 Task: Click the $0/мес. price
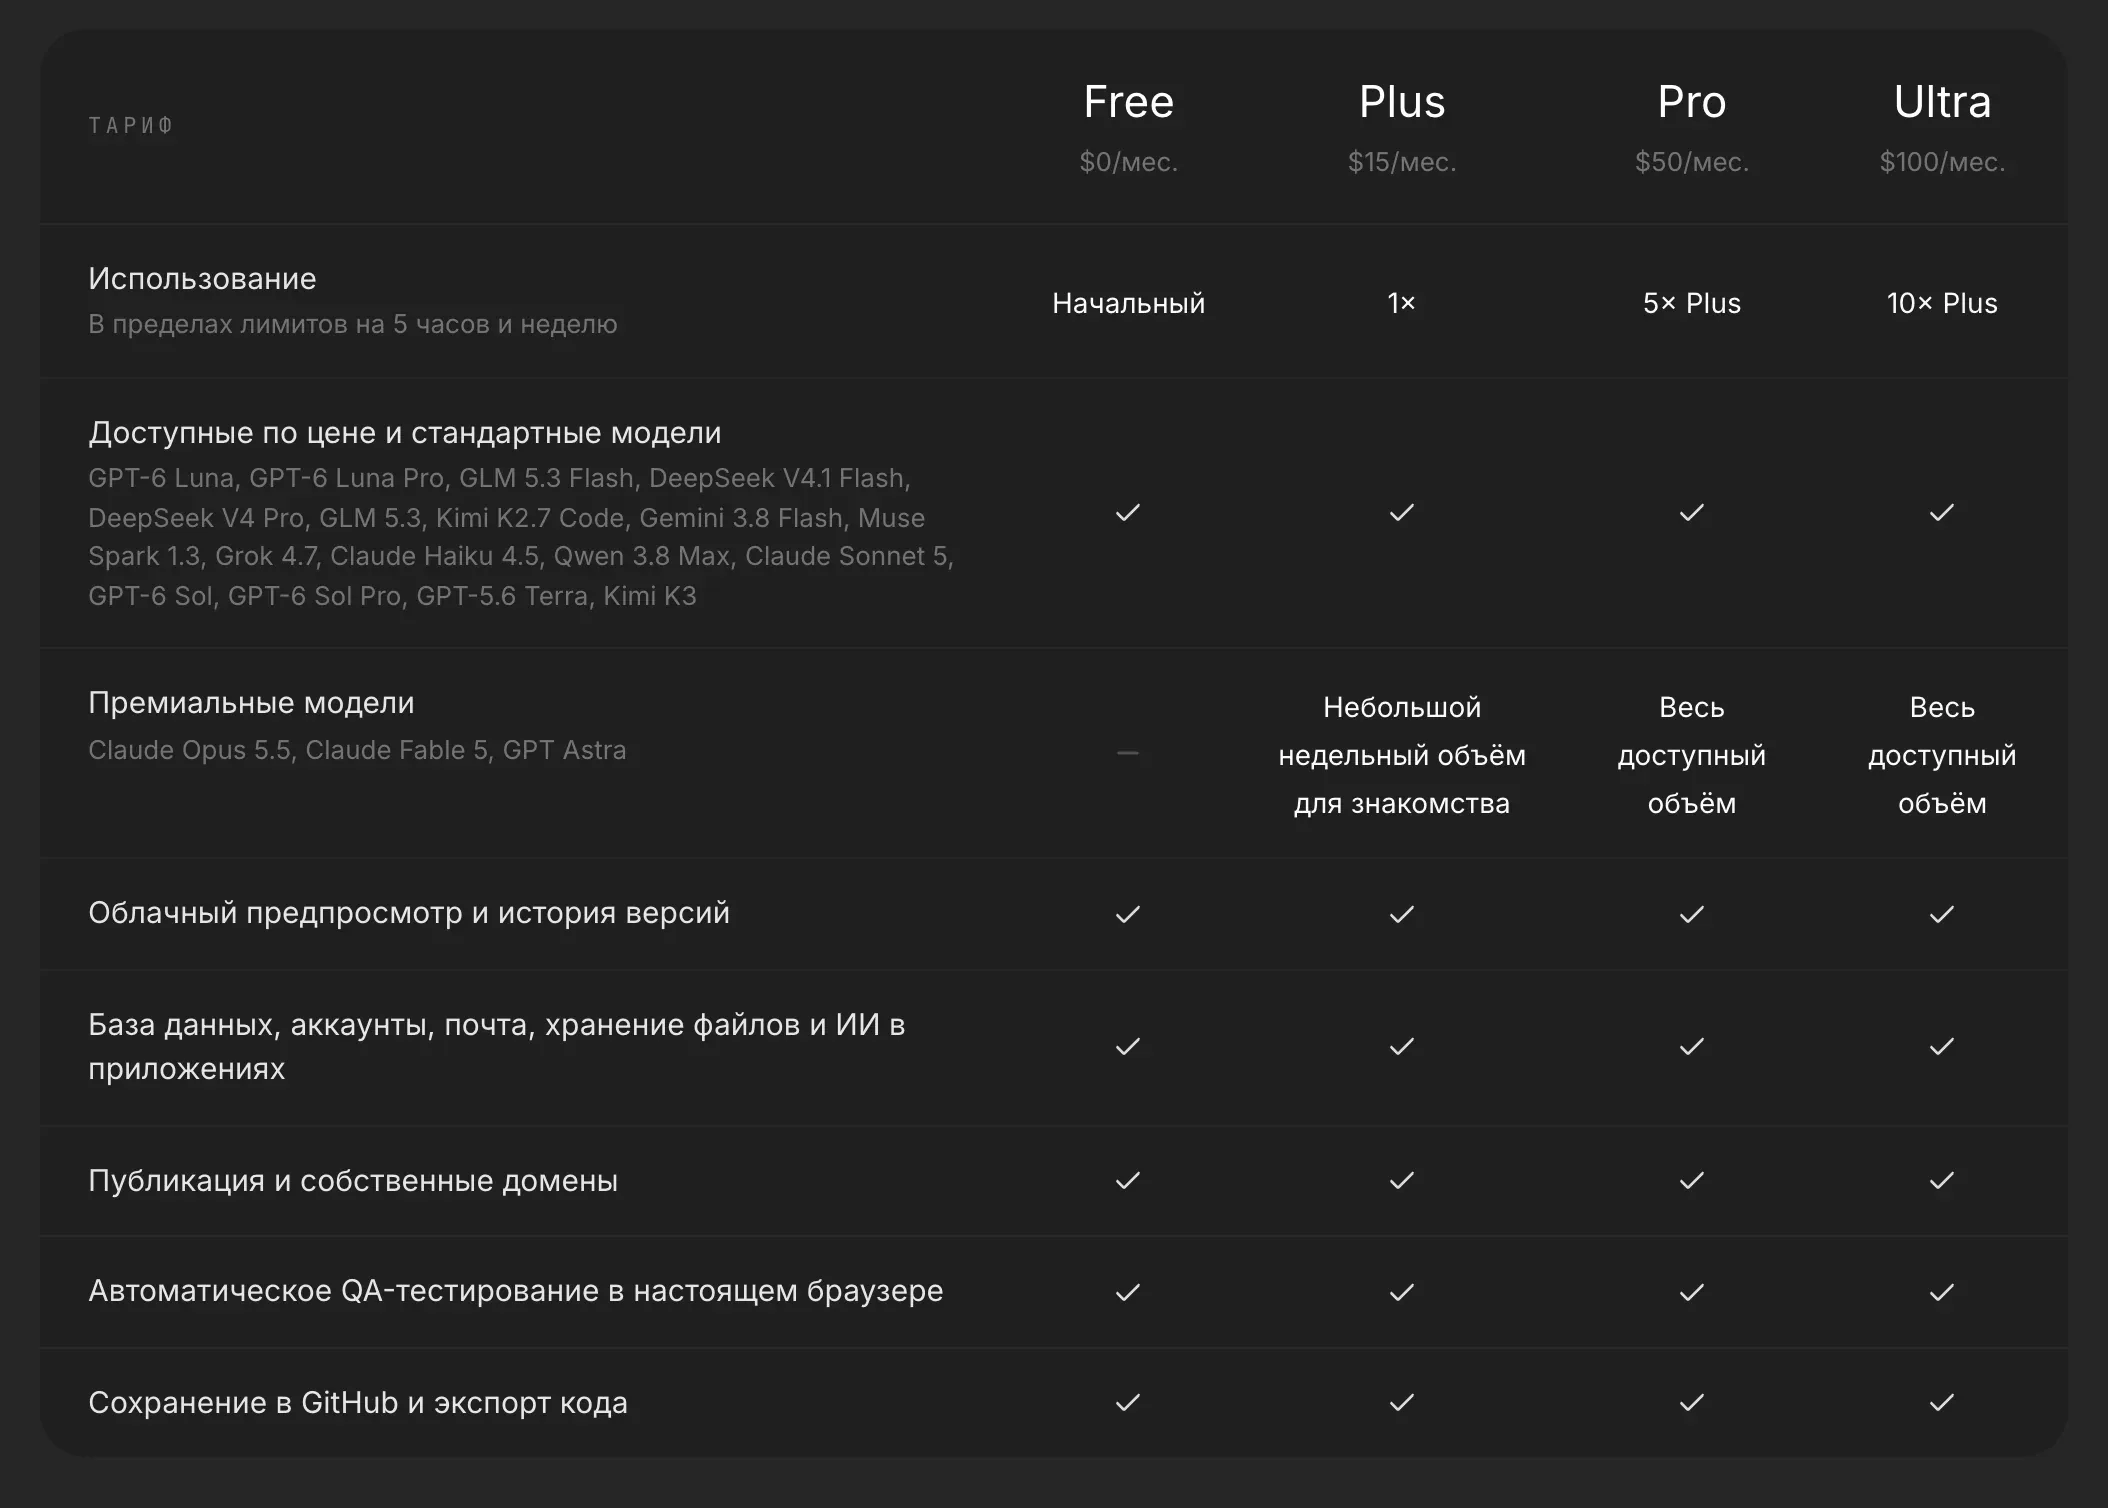1128,162
